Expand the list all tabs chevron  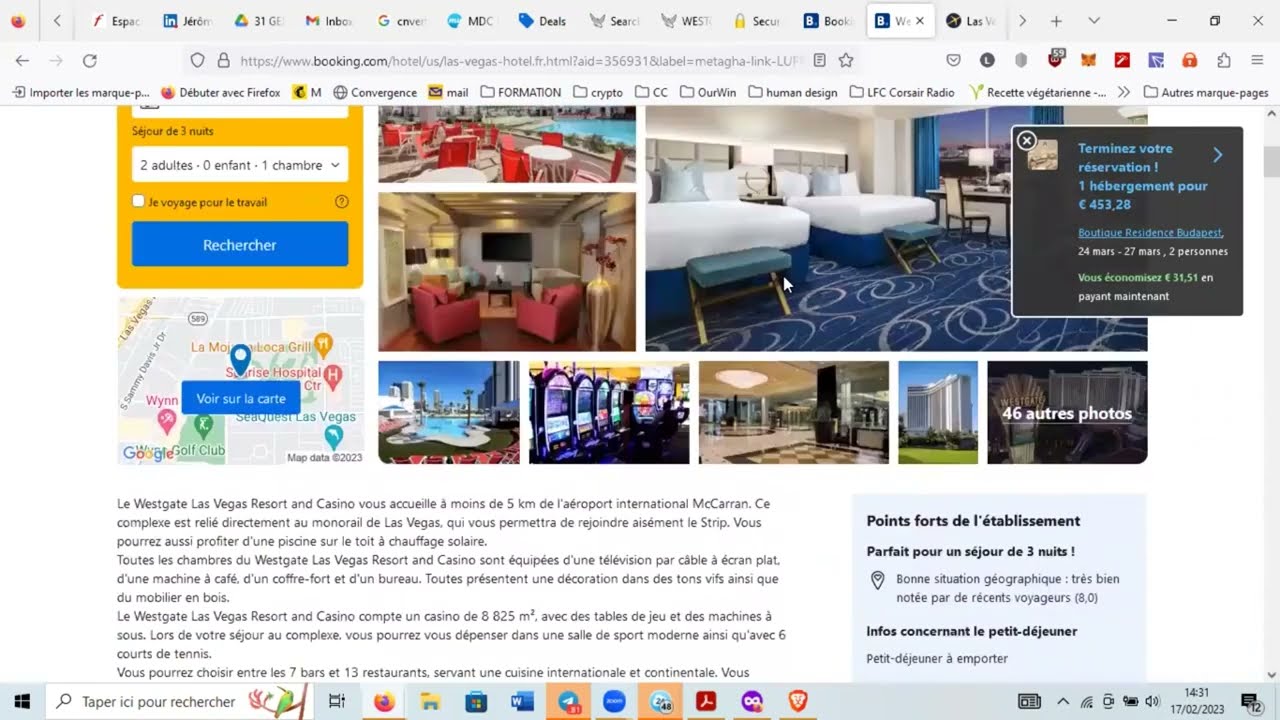click(x=1093, y=21)
